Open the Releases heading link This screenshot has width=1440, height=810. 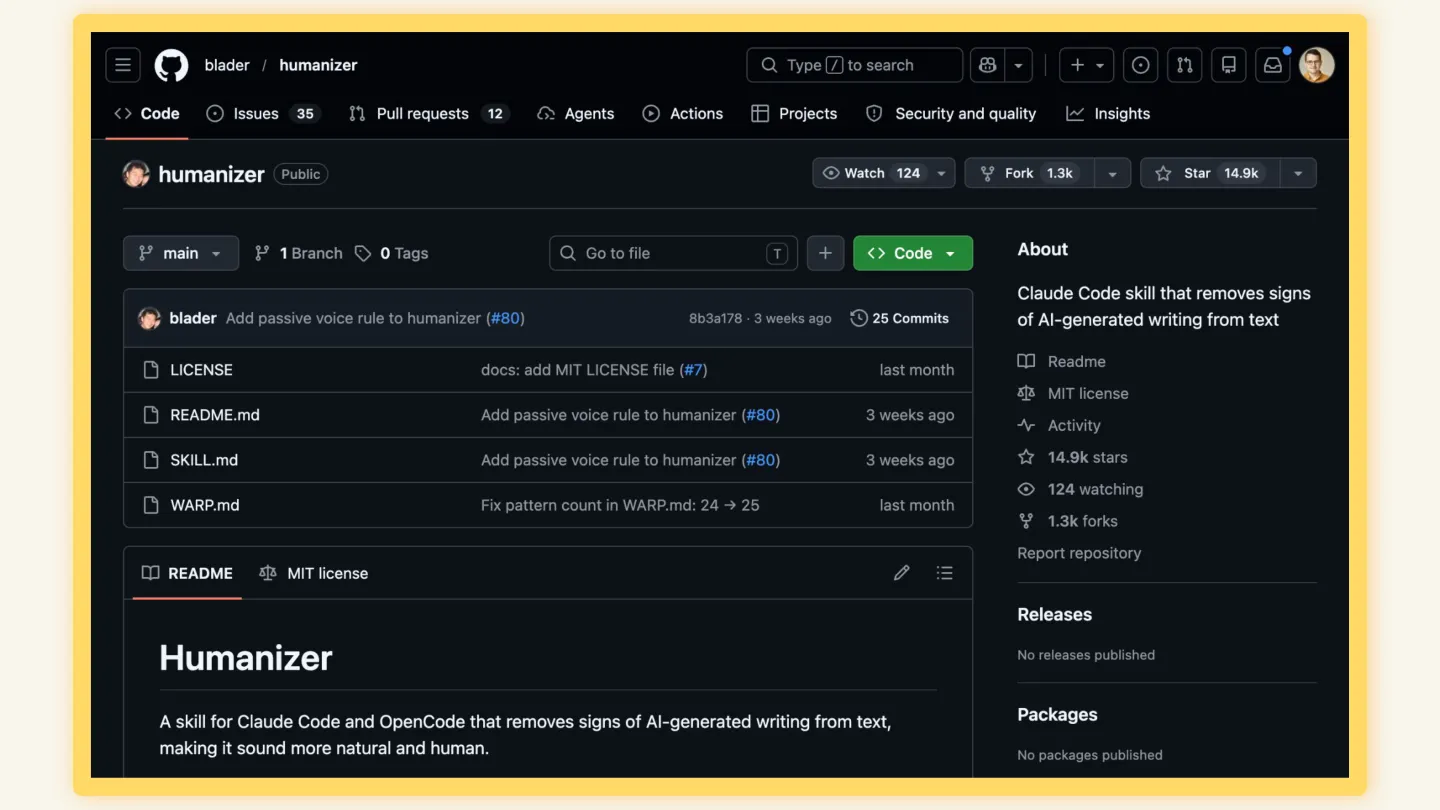pos(1055,614)
